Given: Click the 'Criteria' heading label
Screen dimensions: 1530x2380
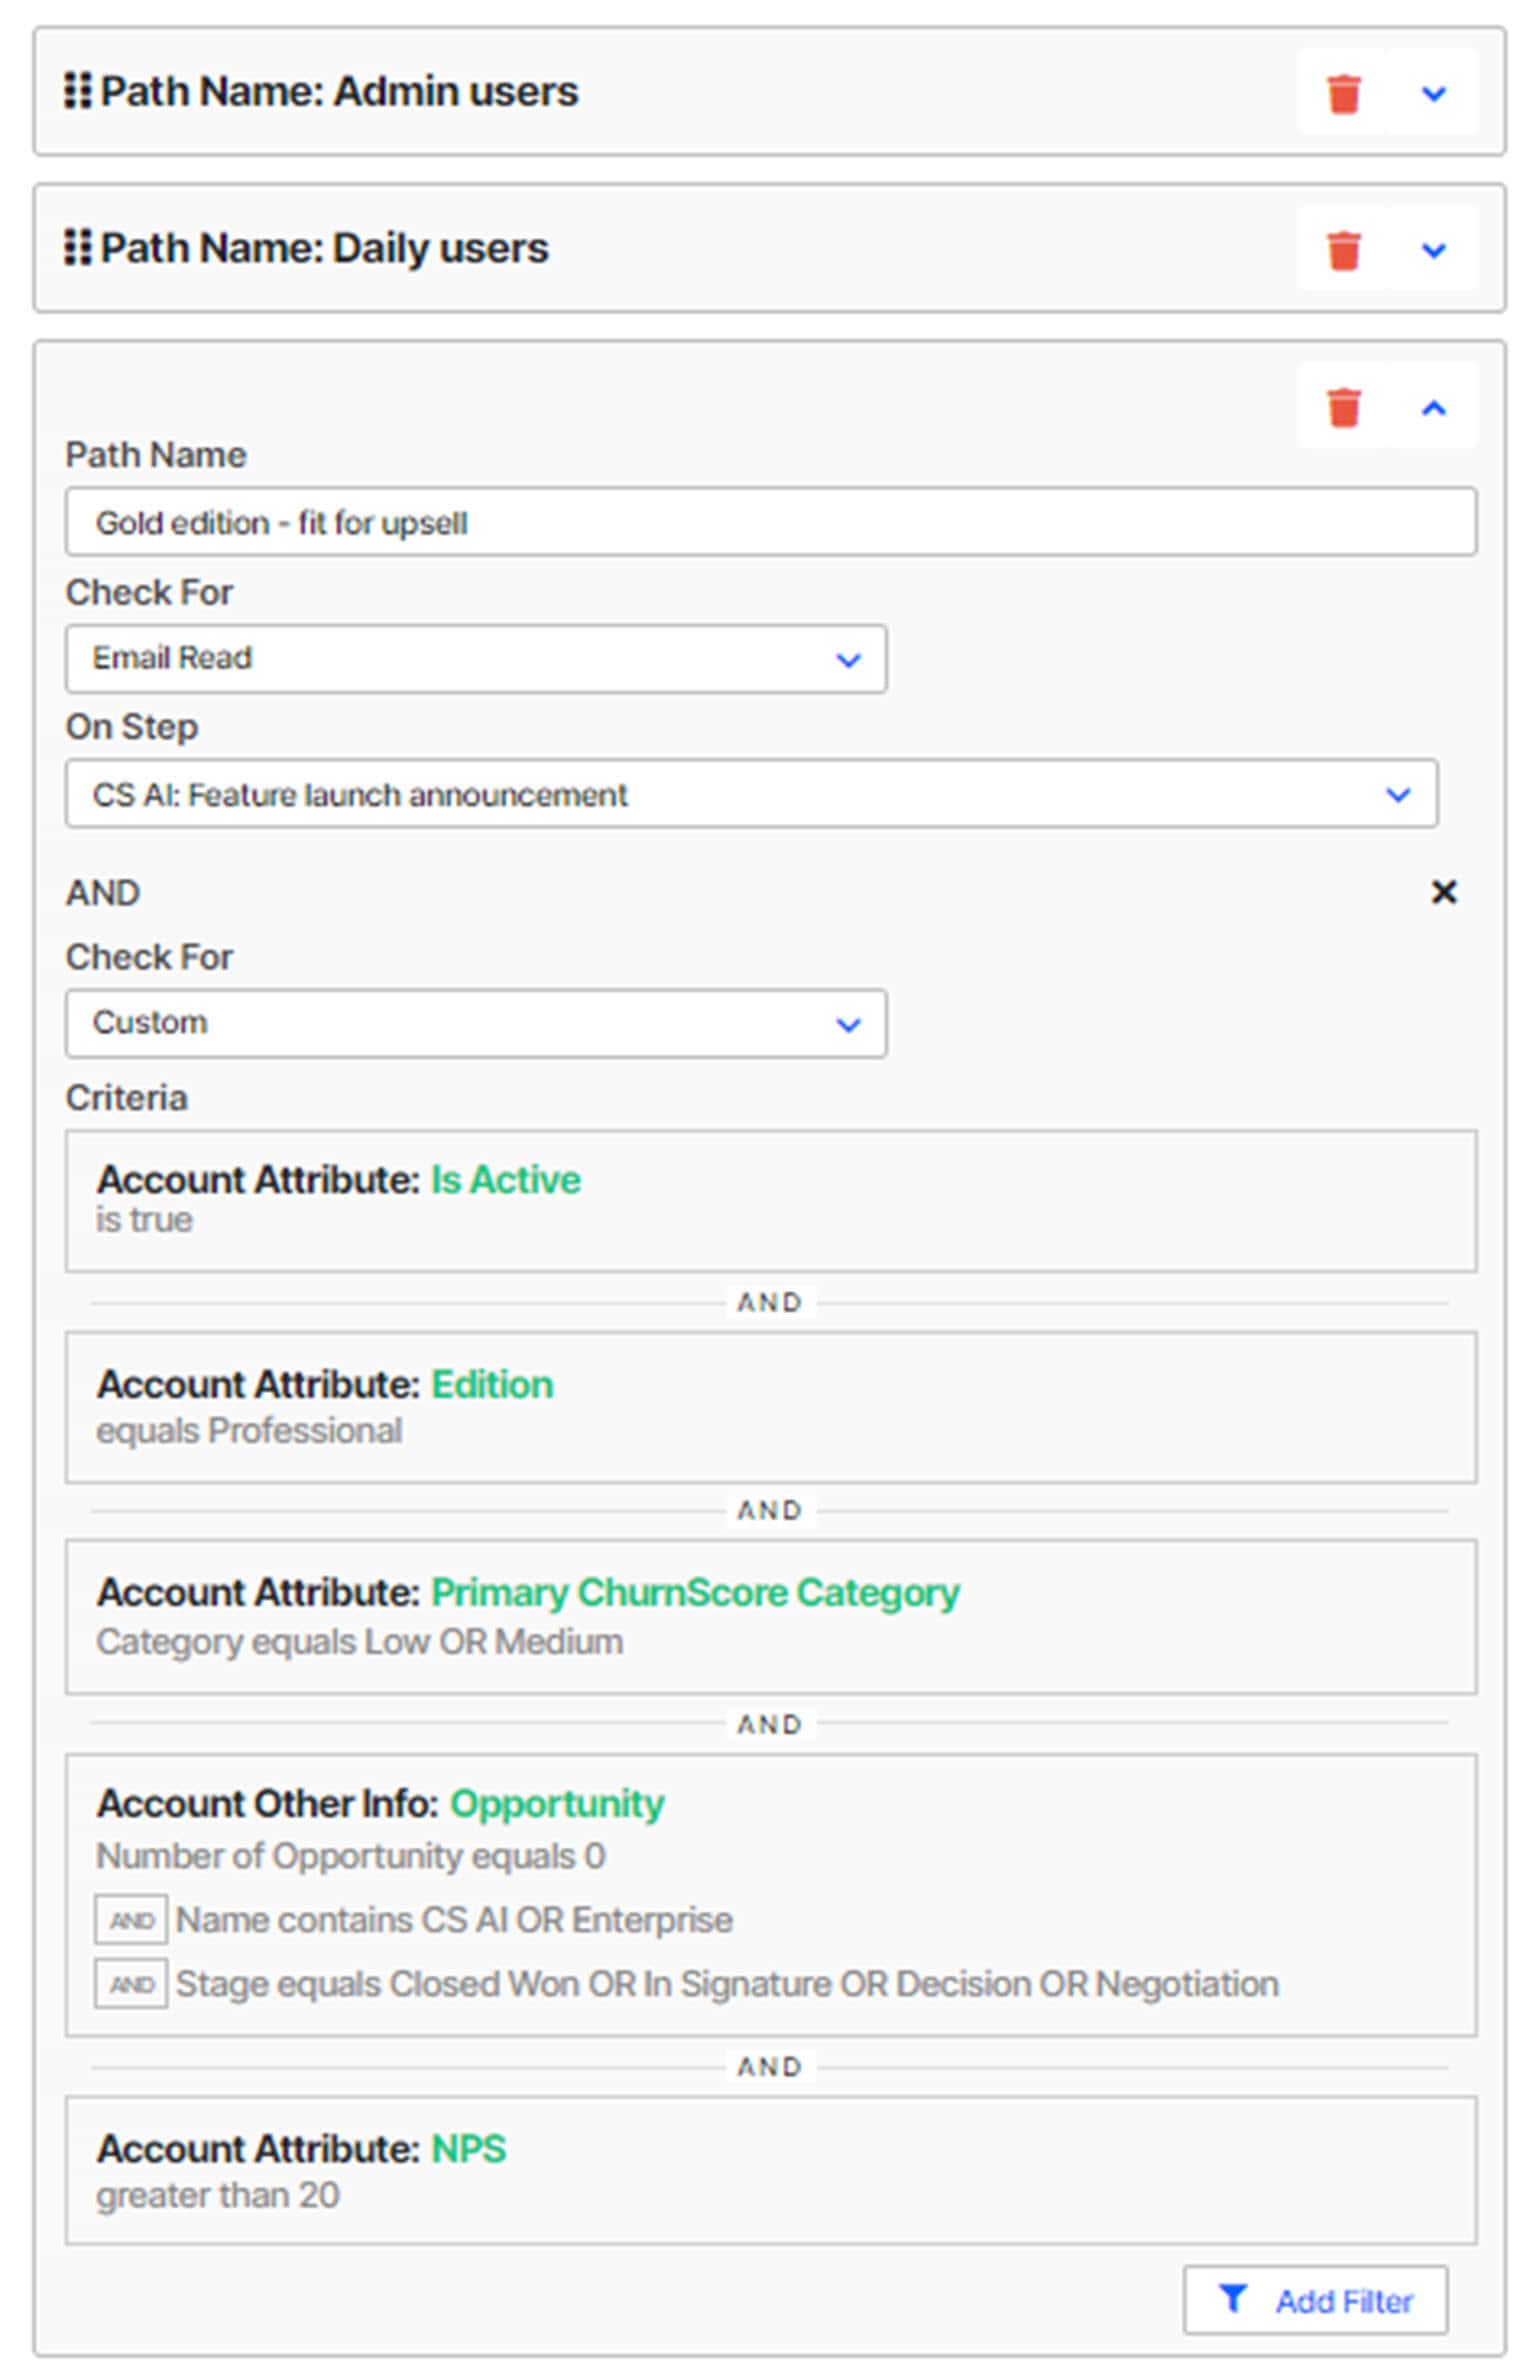Looking at the screenshot, I should pyautogui.click(x=126, y=1098).
